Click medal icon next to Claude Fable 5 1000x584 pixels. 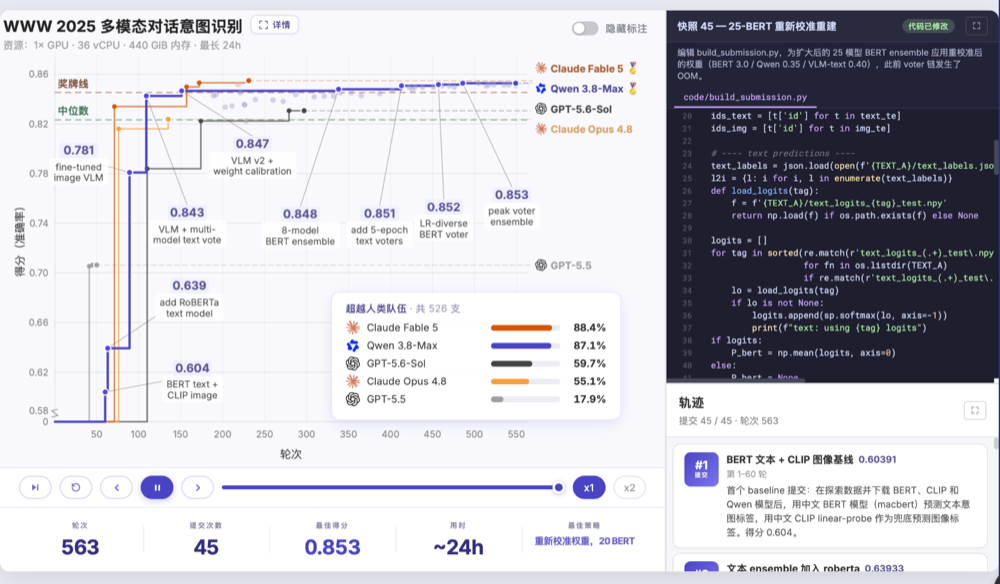[633, 68]
